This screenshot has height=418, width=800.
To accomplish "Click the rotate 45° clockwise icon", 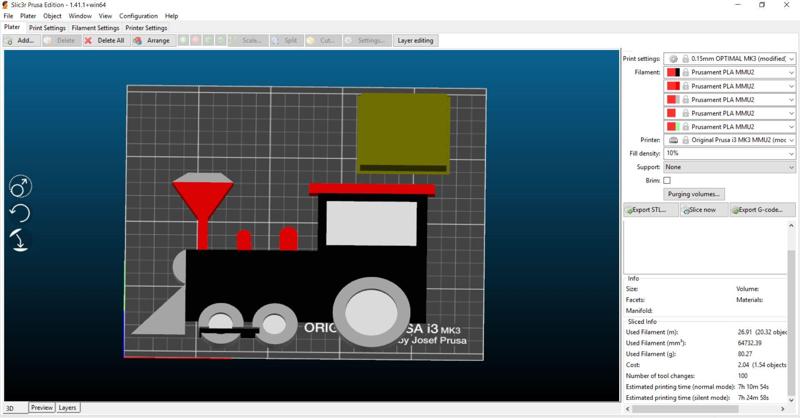I will [x=220, y=40].
